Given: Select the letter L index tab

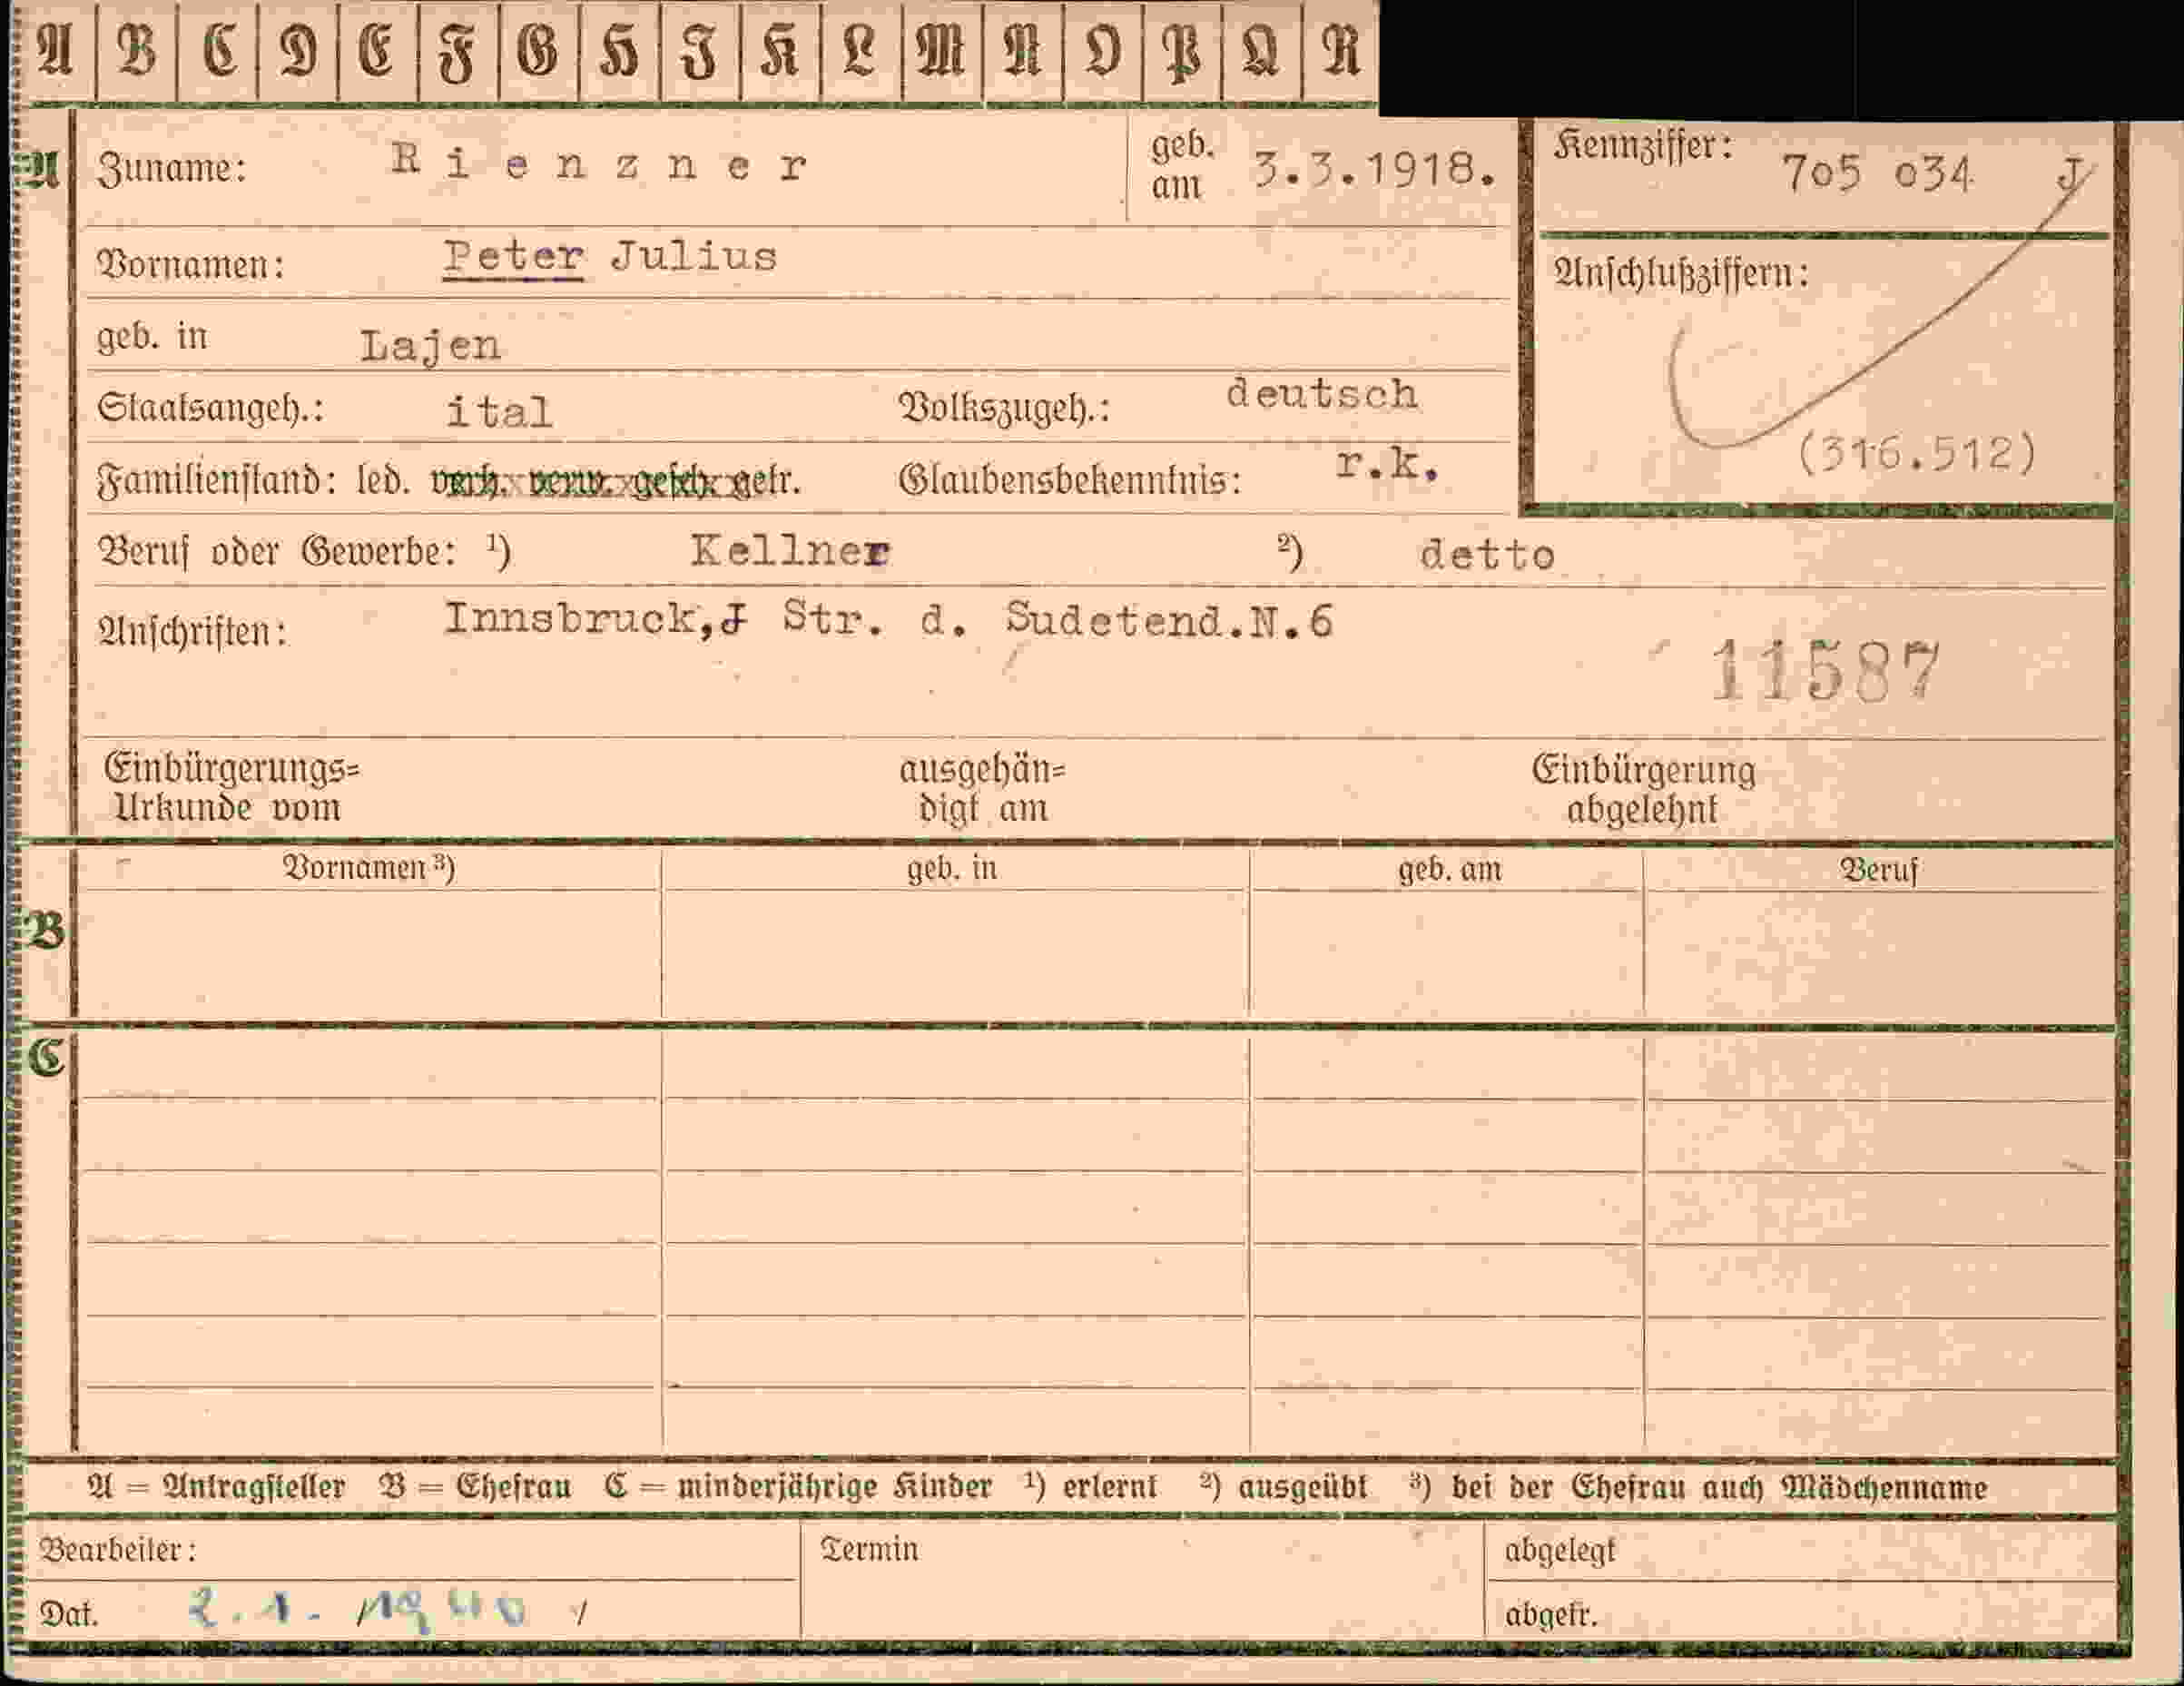Looking at the screenshot, I should (860, 51).
